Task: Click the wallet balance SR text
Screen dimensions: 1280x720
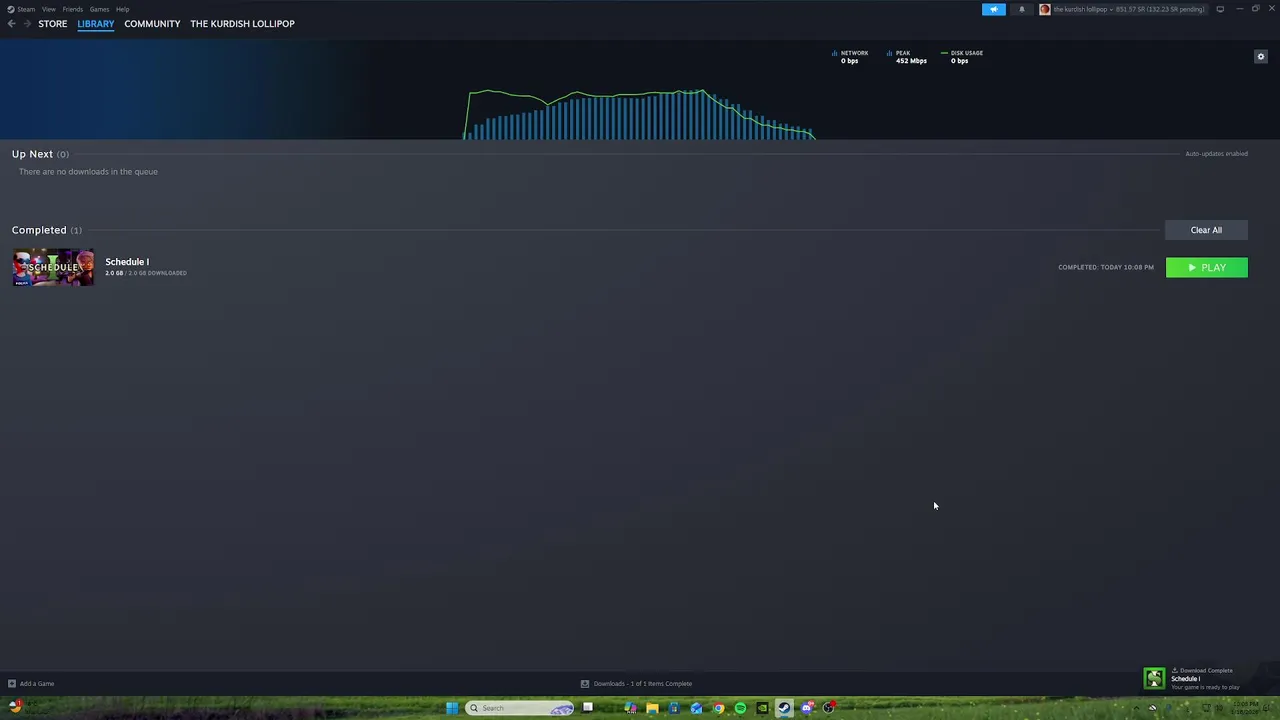Action: click(1162, 9)
